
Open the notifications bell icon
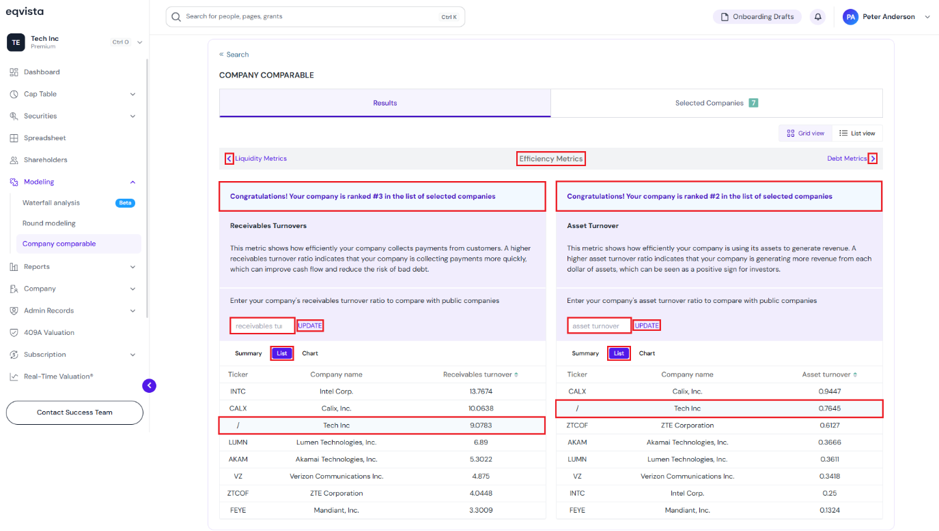(x=817, y=17)
